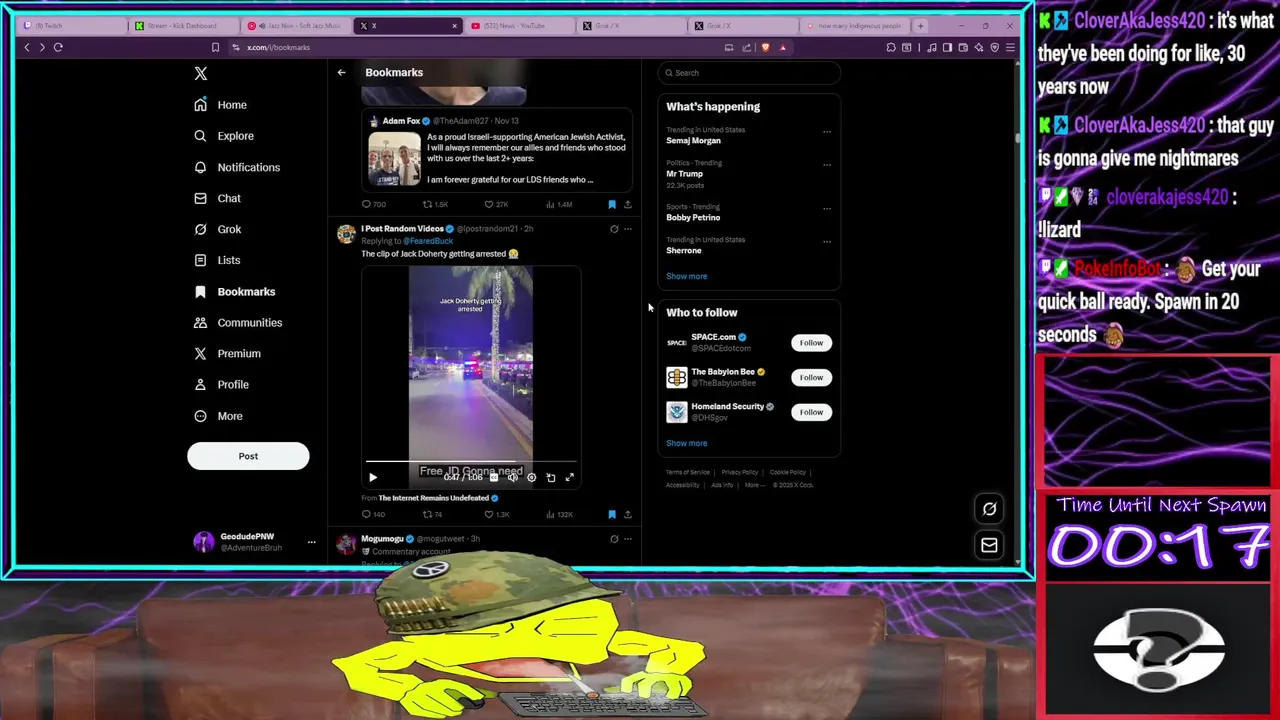Screen dimensions: 1280x720
Task: Expand the More menu in sidebar
Action: tap(218, 416)
